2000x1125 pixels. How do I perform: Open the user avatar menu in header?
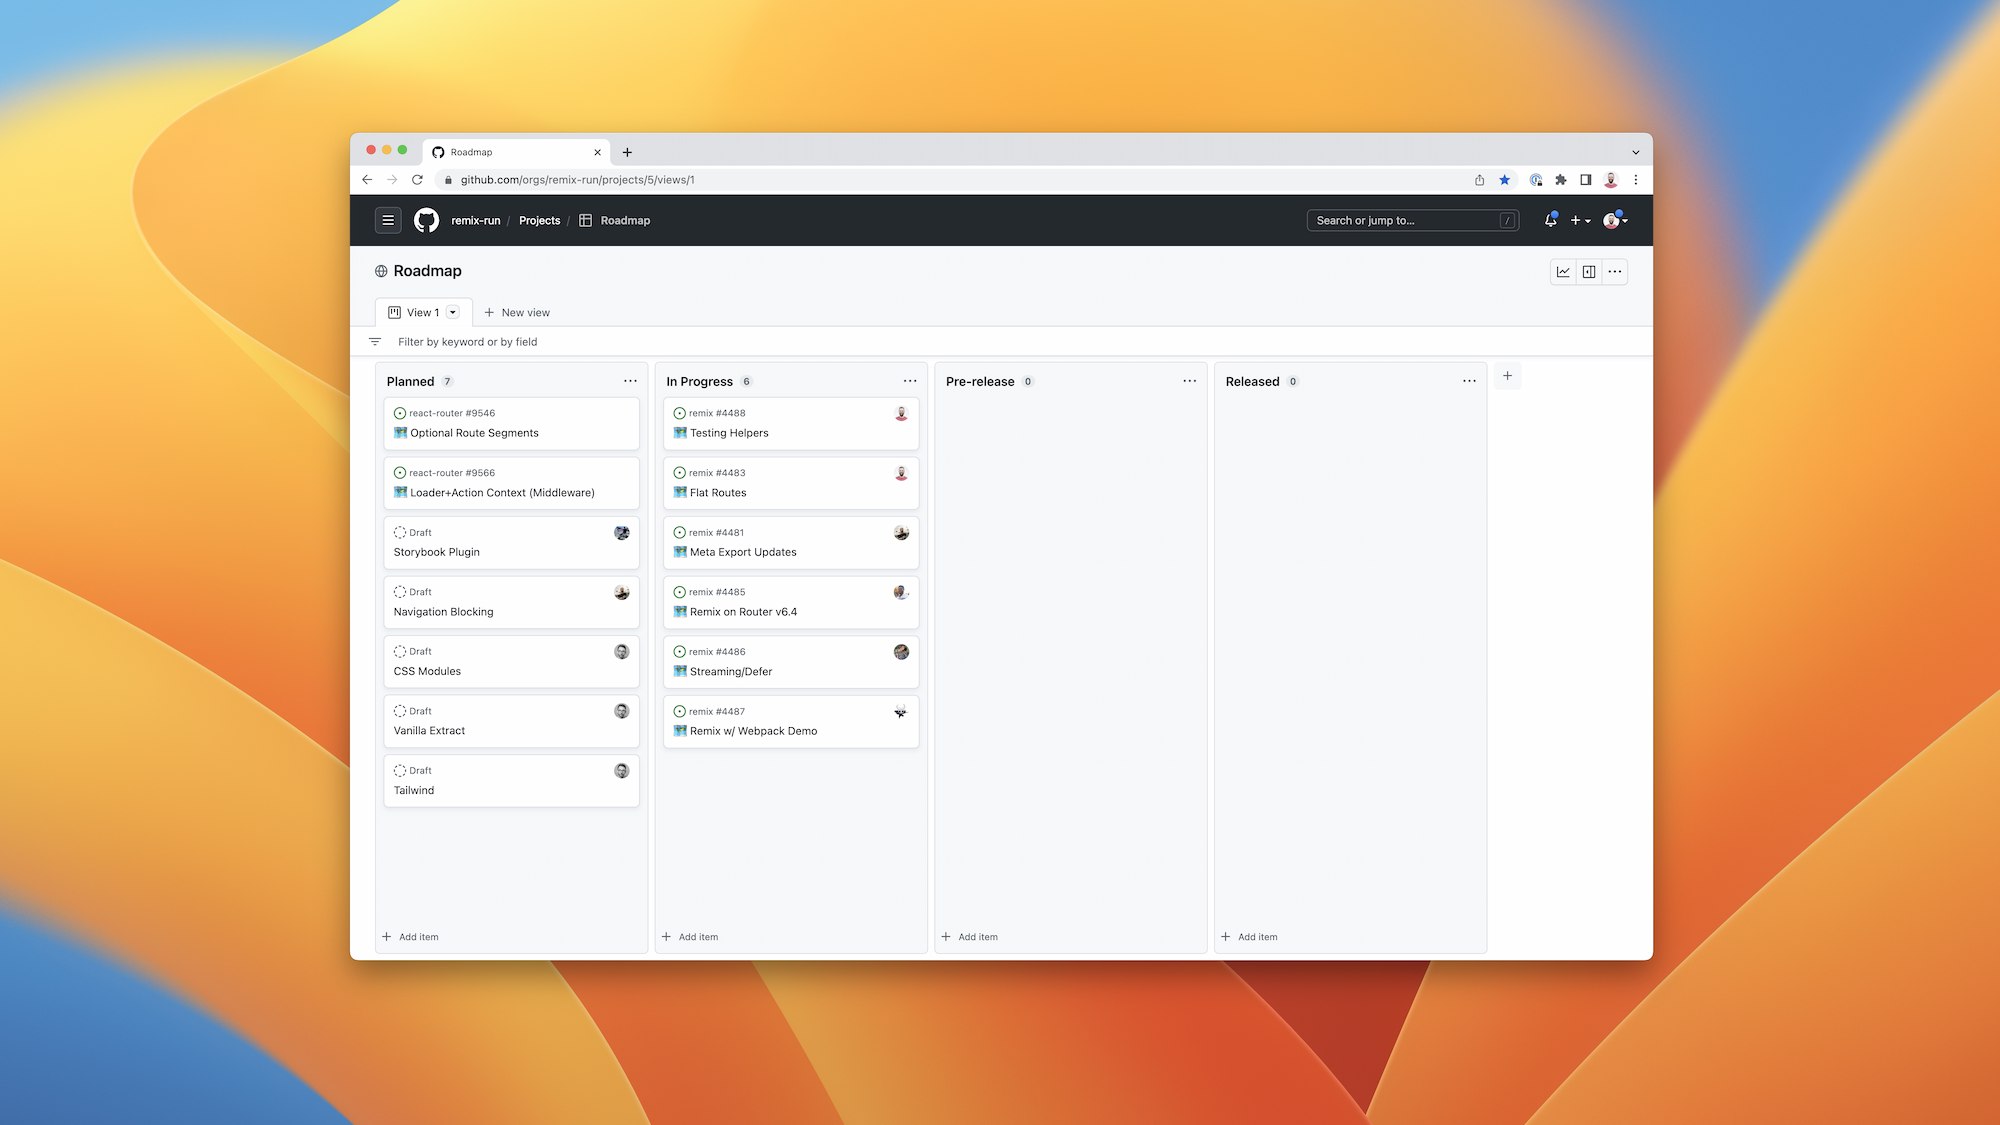coord(1615,220)
